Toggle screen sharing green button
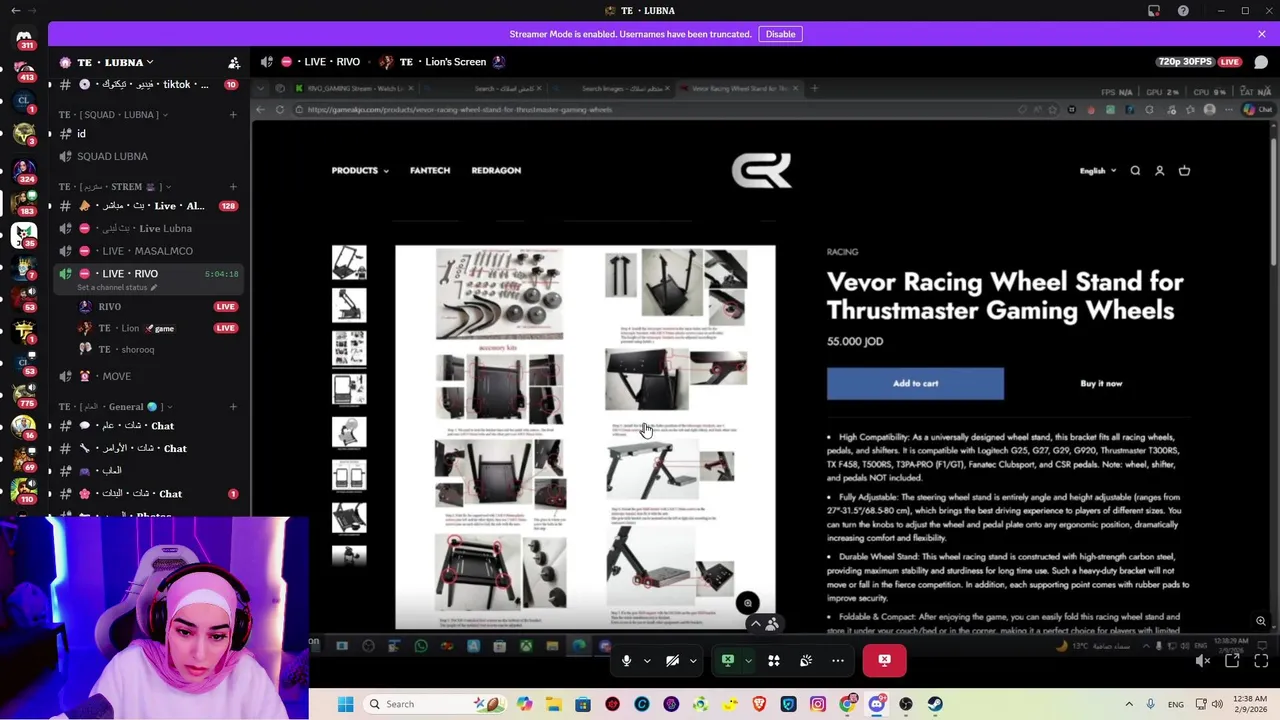 728,661
